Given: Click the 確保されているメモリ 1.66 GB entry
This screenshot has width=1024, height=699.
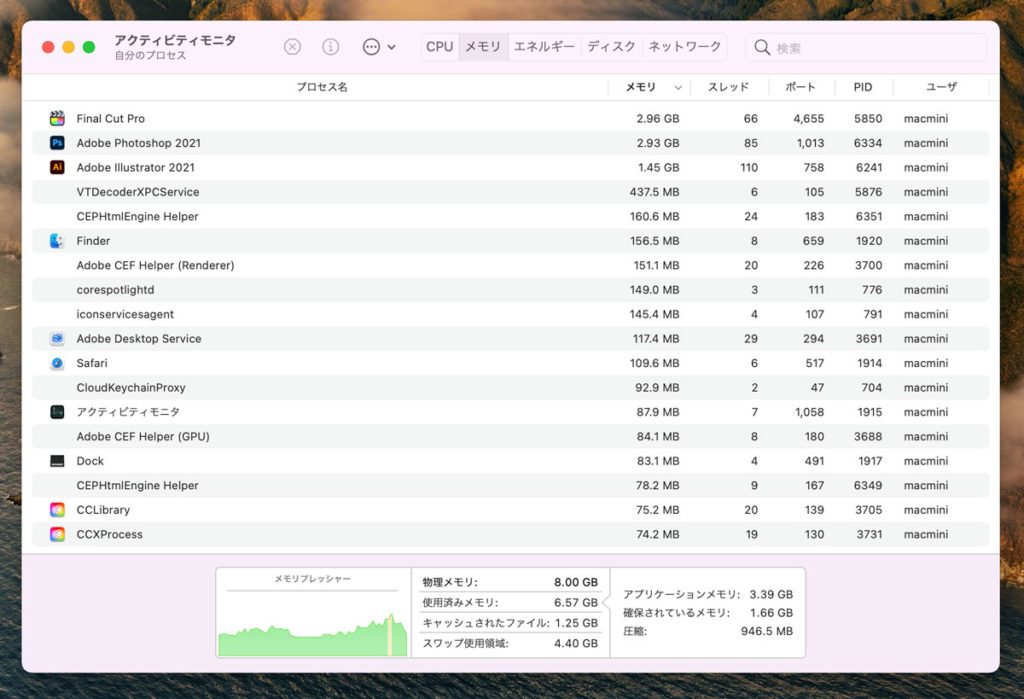Looking at the screenshot, I should click(708, 613).
